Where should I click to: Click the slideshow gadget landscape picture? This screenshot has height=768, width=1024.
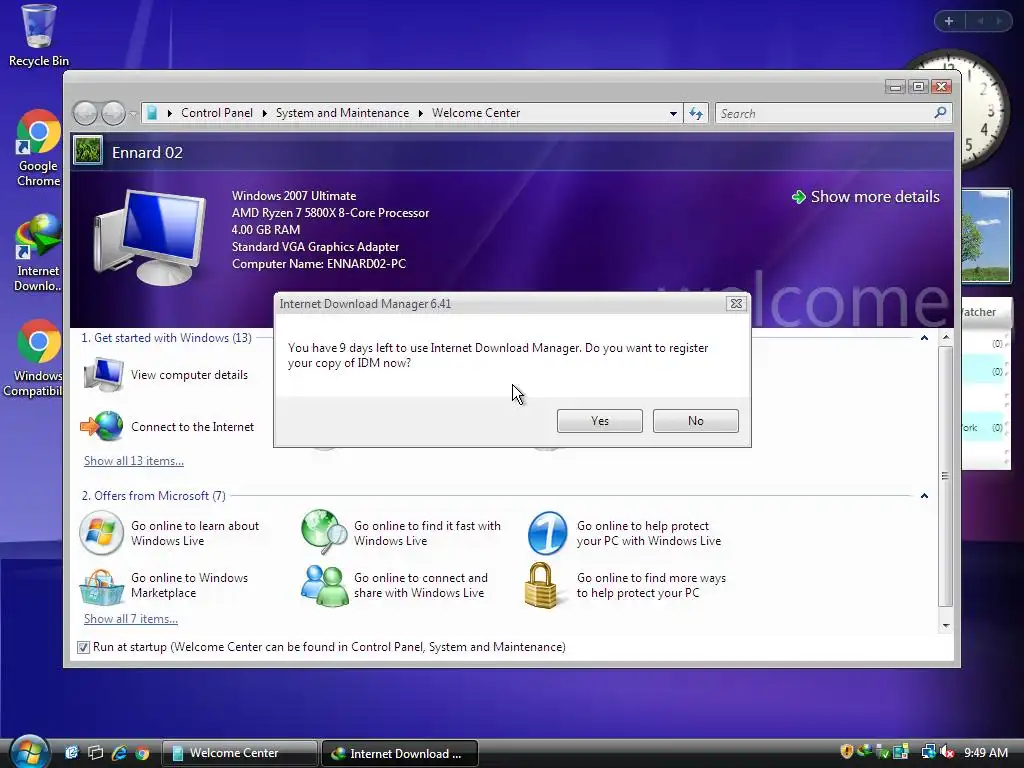coord(985,236)
